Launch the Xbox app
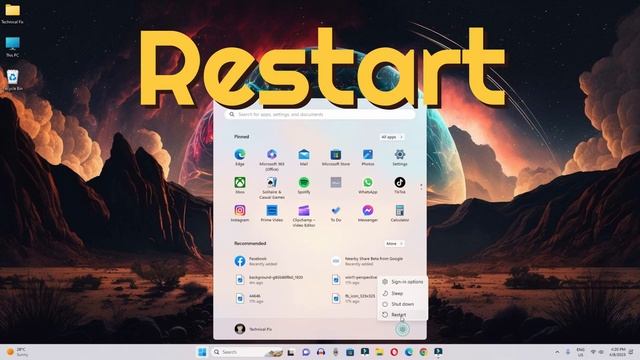 tap(240, 185)
